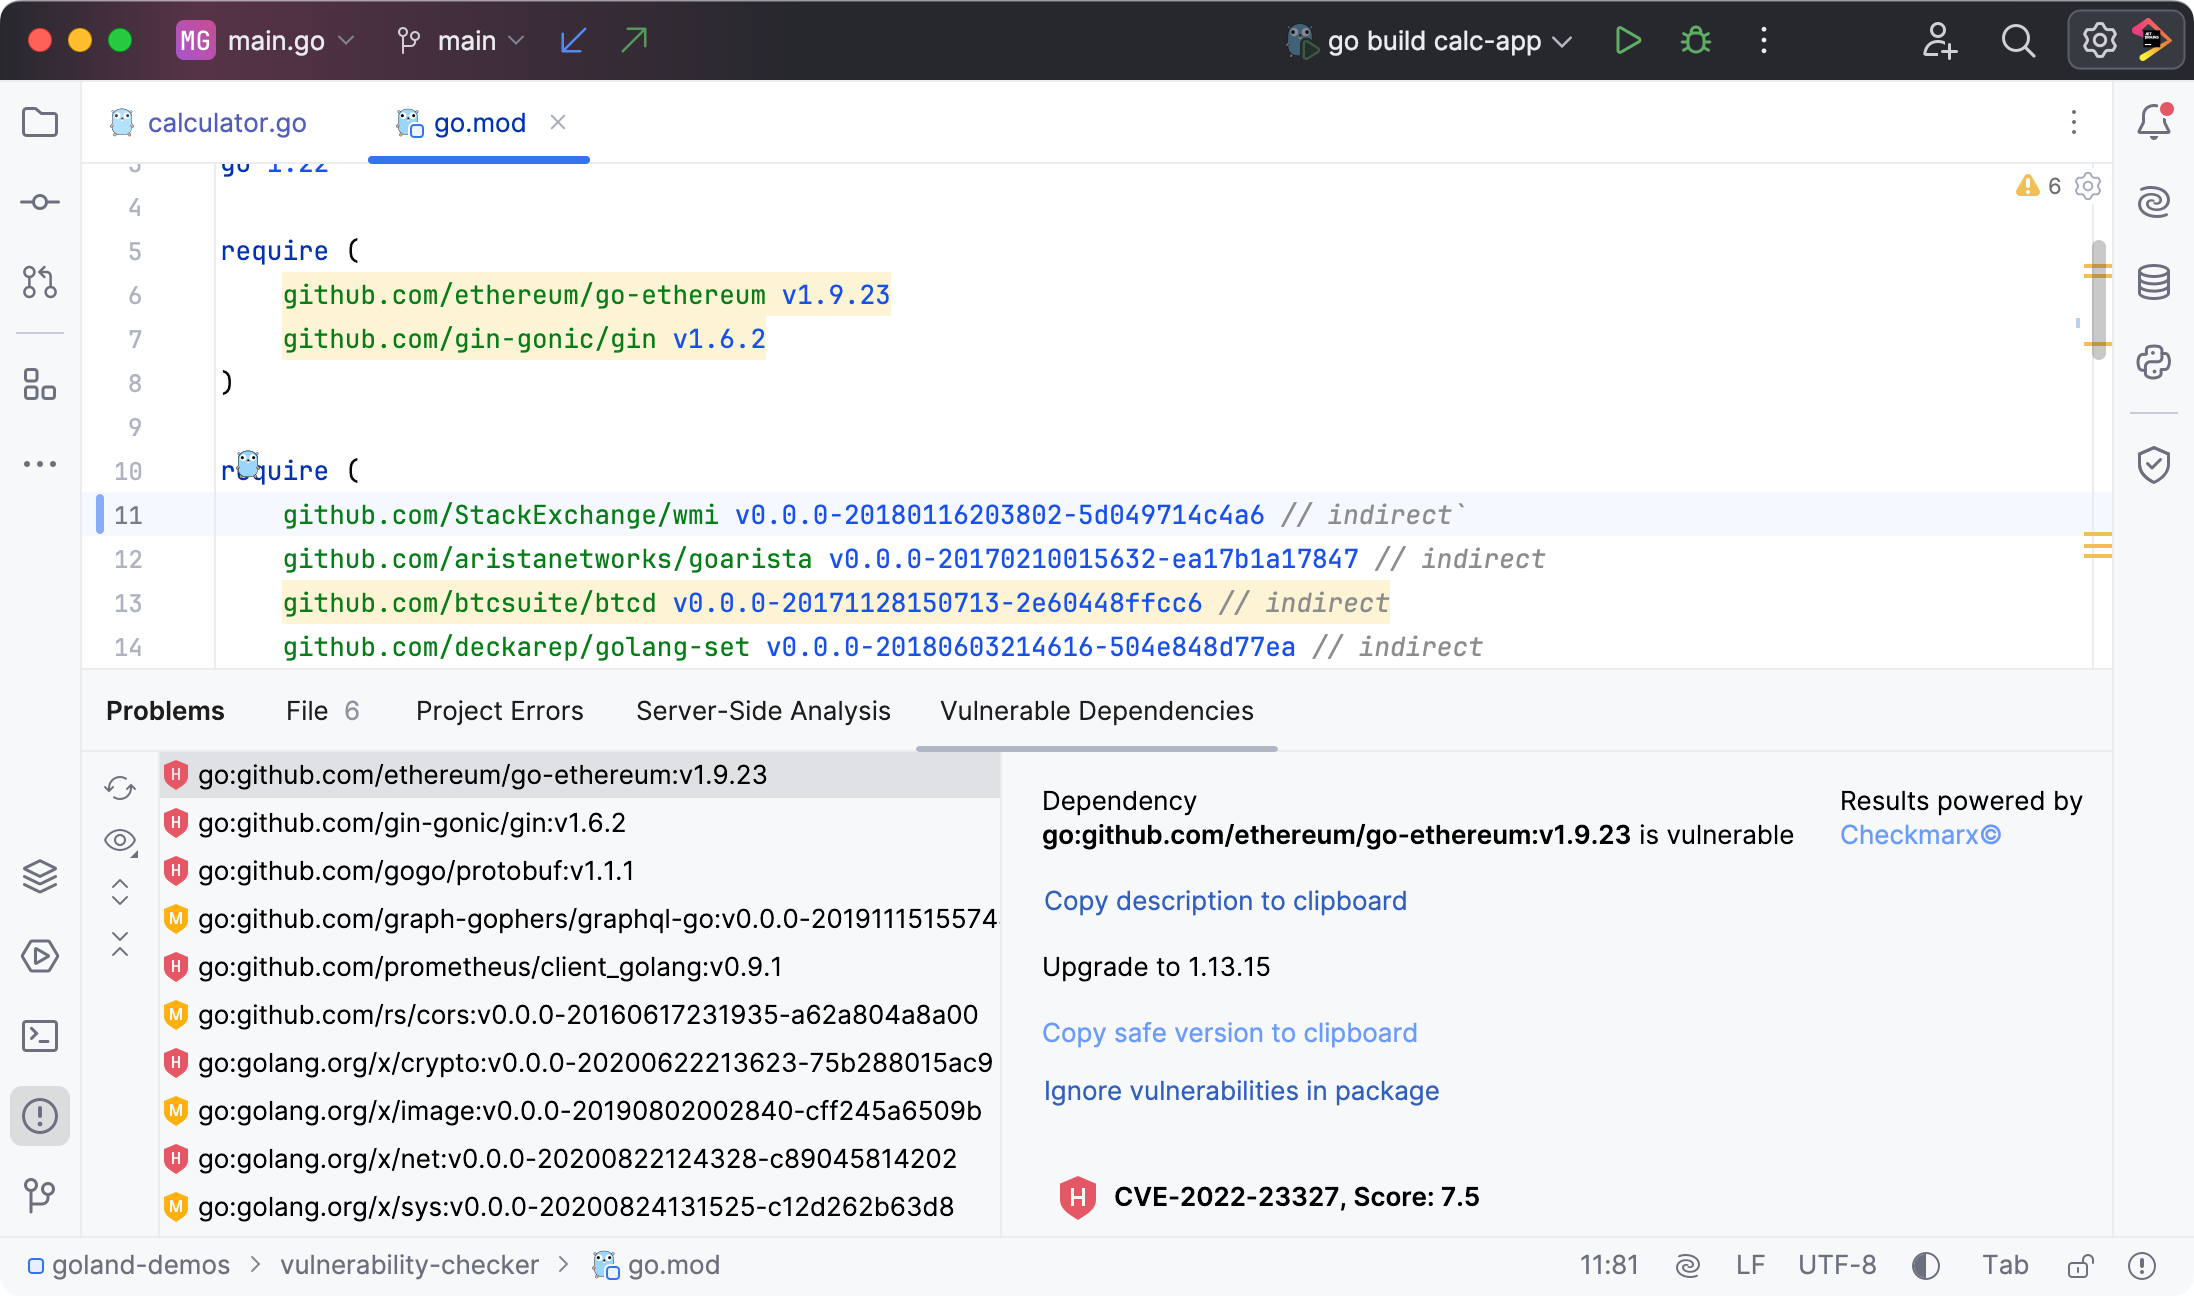This screenshot has height=1296, width=2194.
Task: Open Code With Me add user icon
Action: click(1939, 41)
